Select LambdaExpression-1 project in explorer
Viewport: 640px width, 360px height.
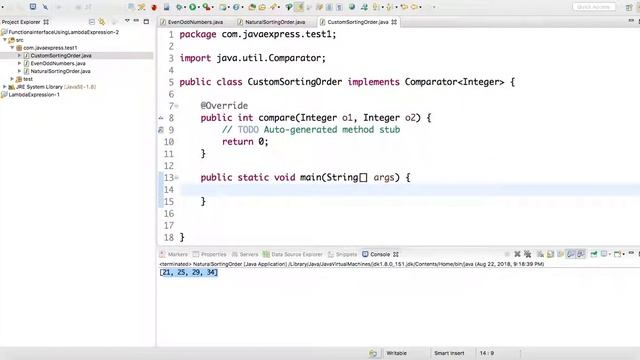(x=34, y=94)
